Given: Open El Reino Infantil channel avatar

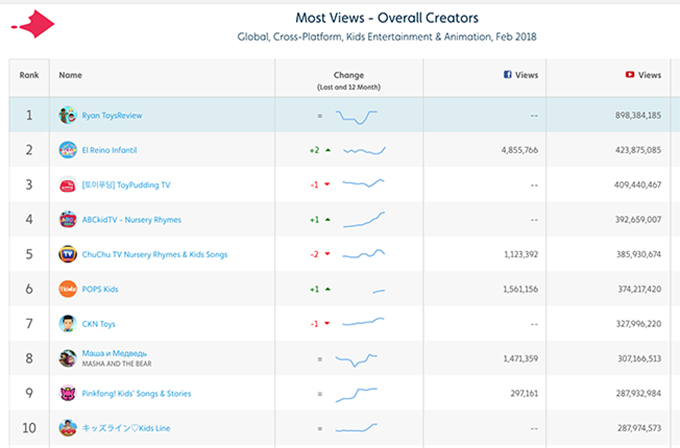Looking at the screenshot, I should (x=68, y=150).
